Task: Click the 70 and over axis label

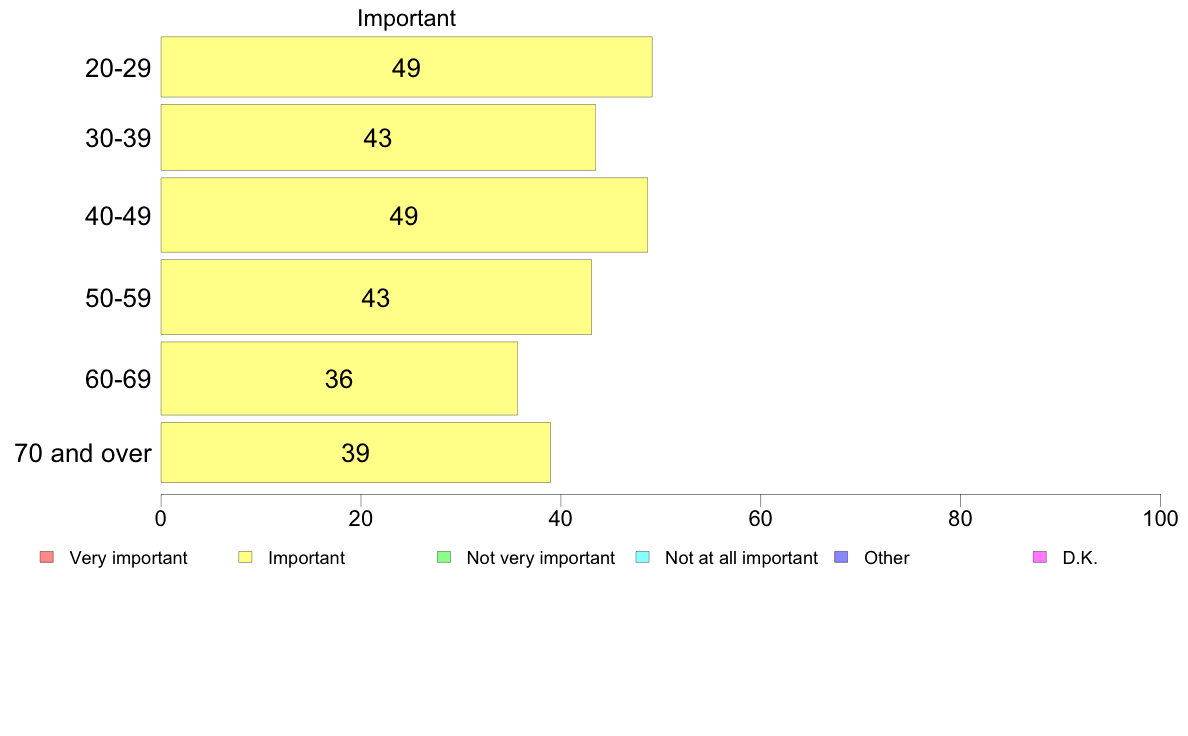Action: pyautogui.click(x=83, y=453)
